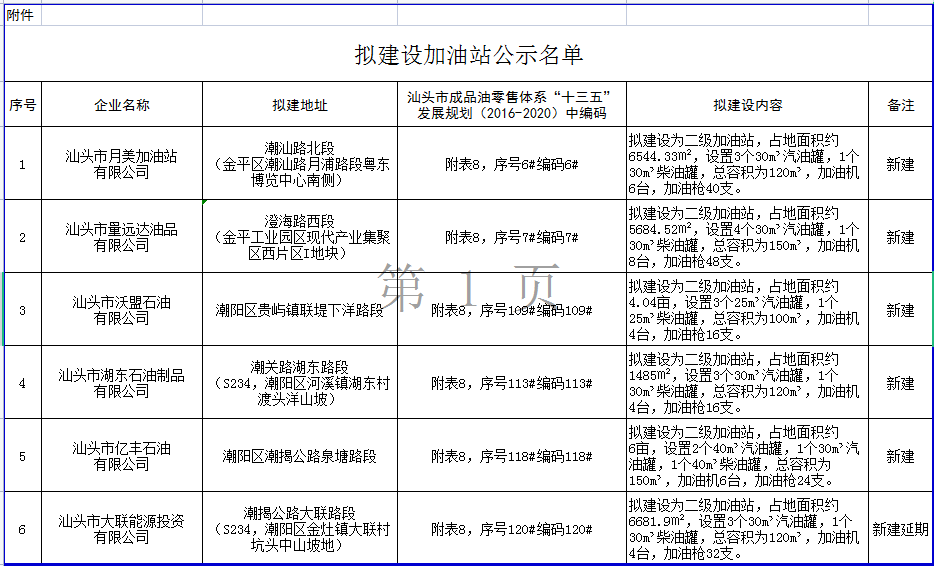This screenshot has width=934, height=566.
Task: Select 新建 remark in 沃盟石油 row
Action: [x=901, y=310]
